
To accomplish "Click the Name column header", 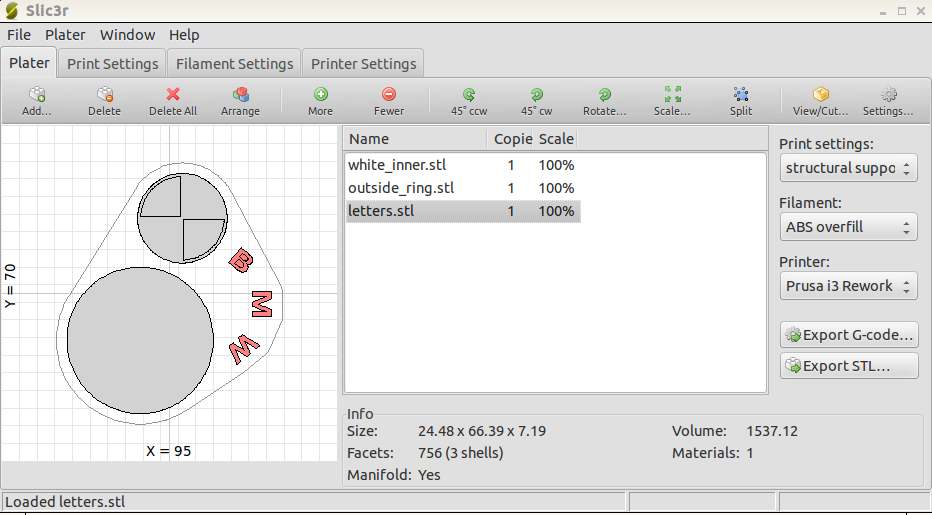I will click(x=415, y=139).
